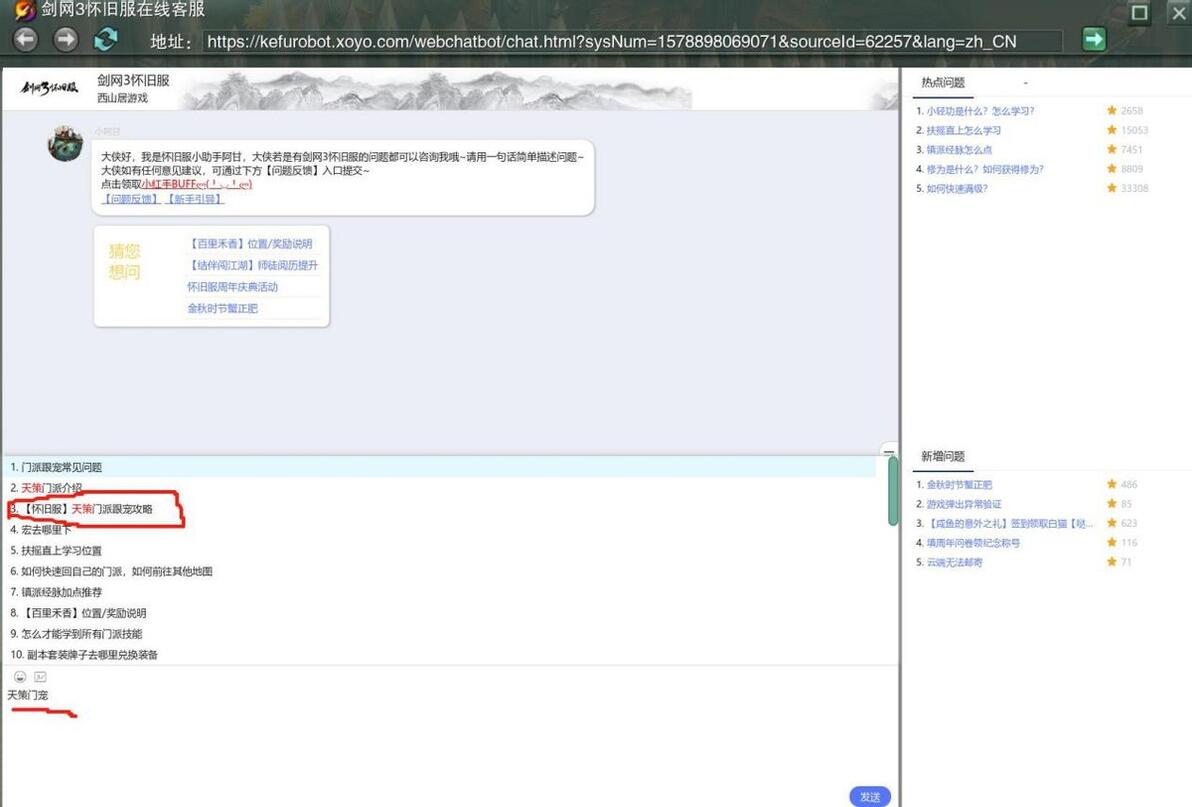Click the star next to 33308

[x=1111, y=188]
